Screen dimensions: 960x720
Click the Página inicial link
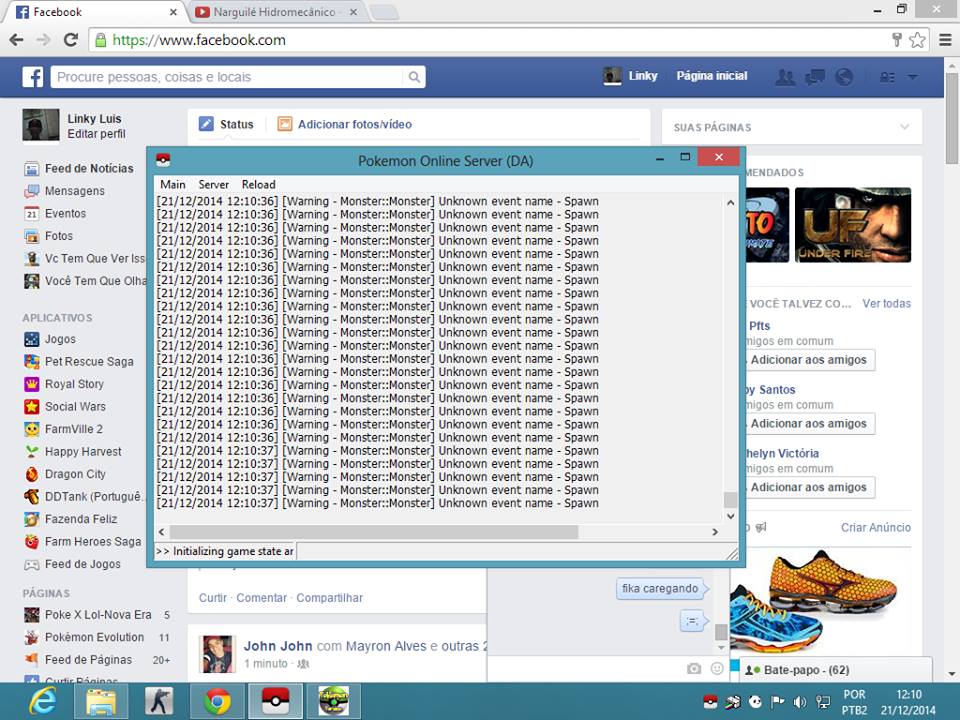[711, 76]
